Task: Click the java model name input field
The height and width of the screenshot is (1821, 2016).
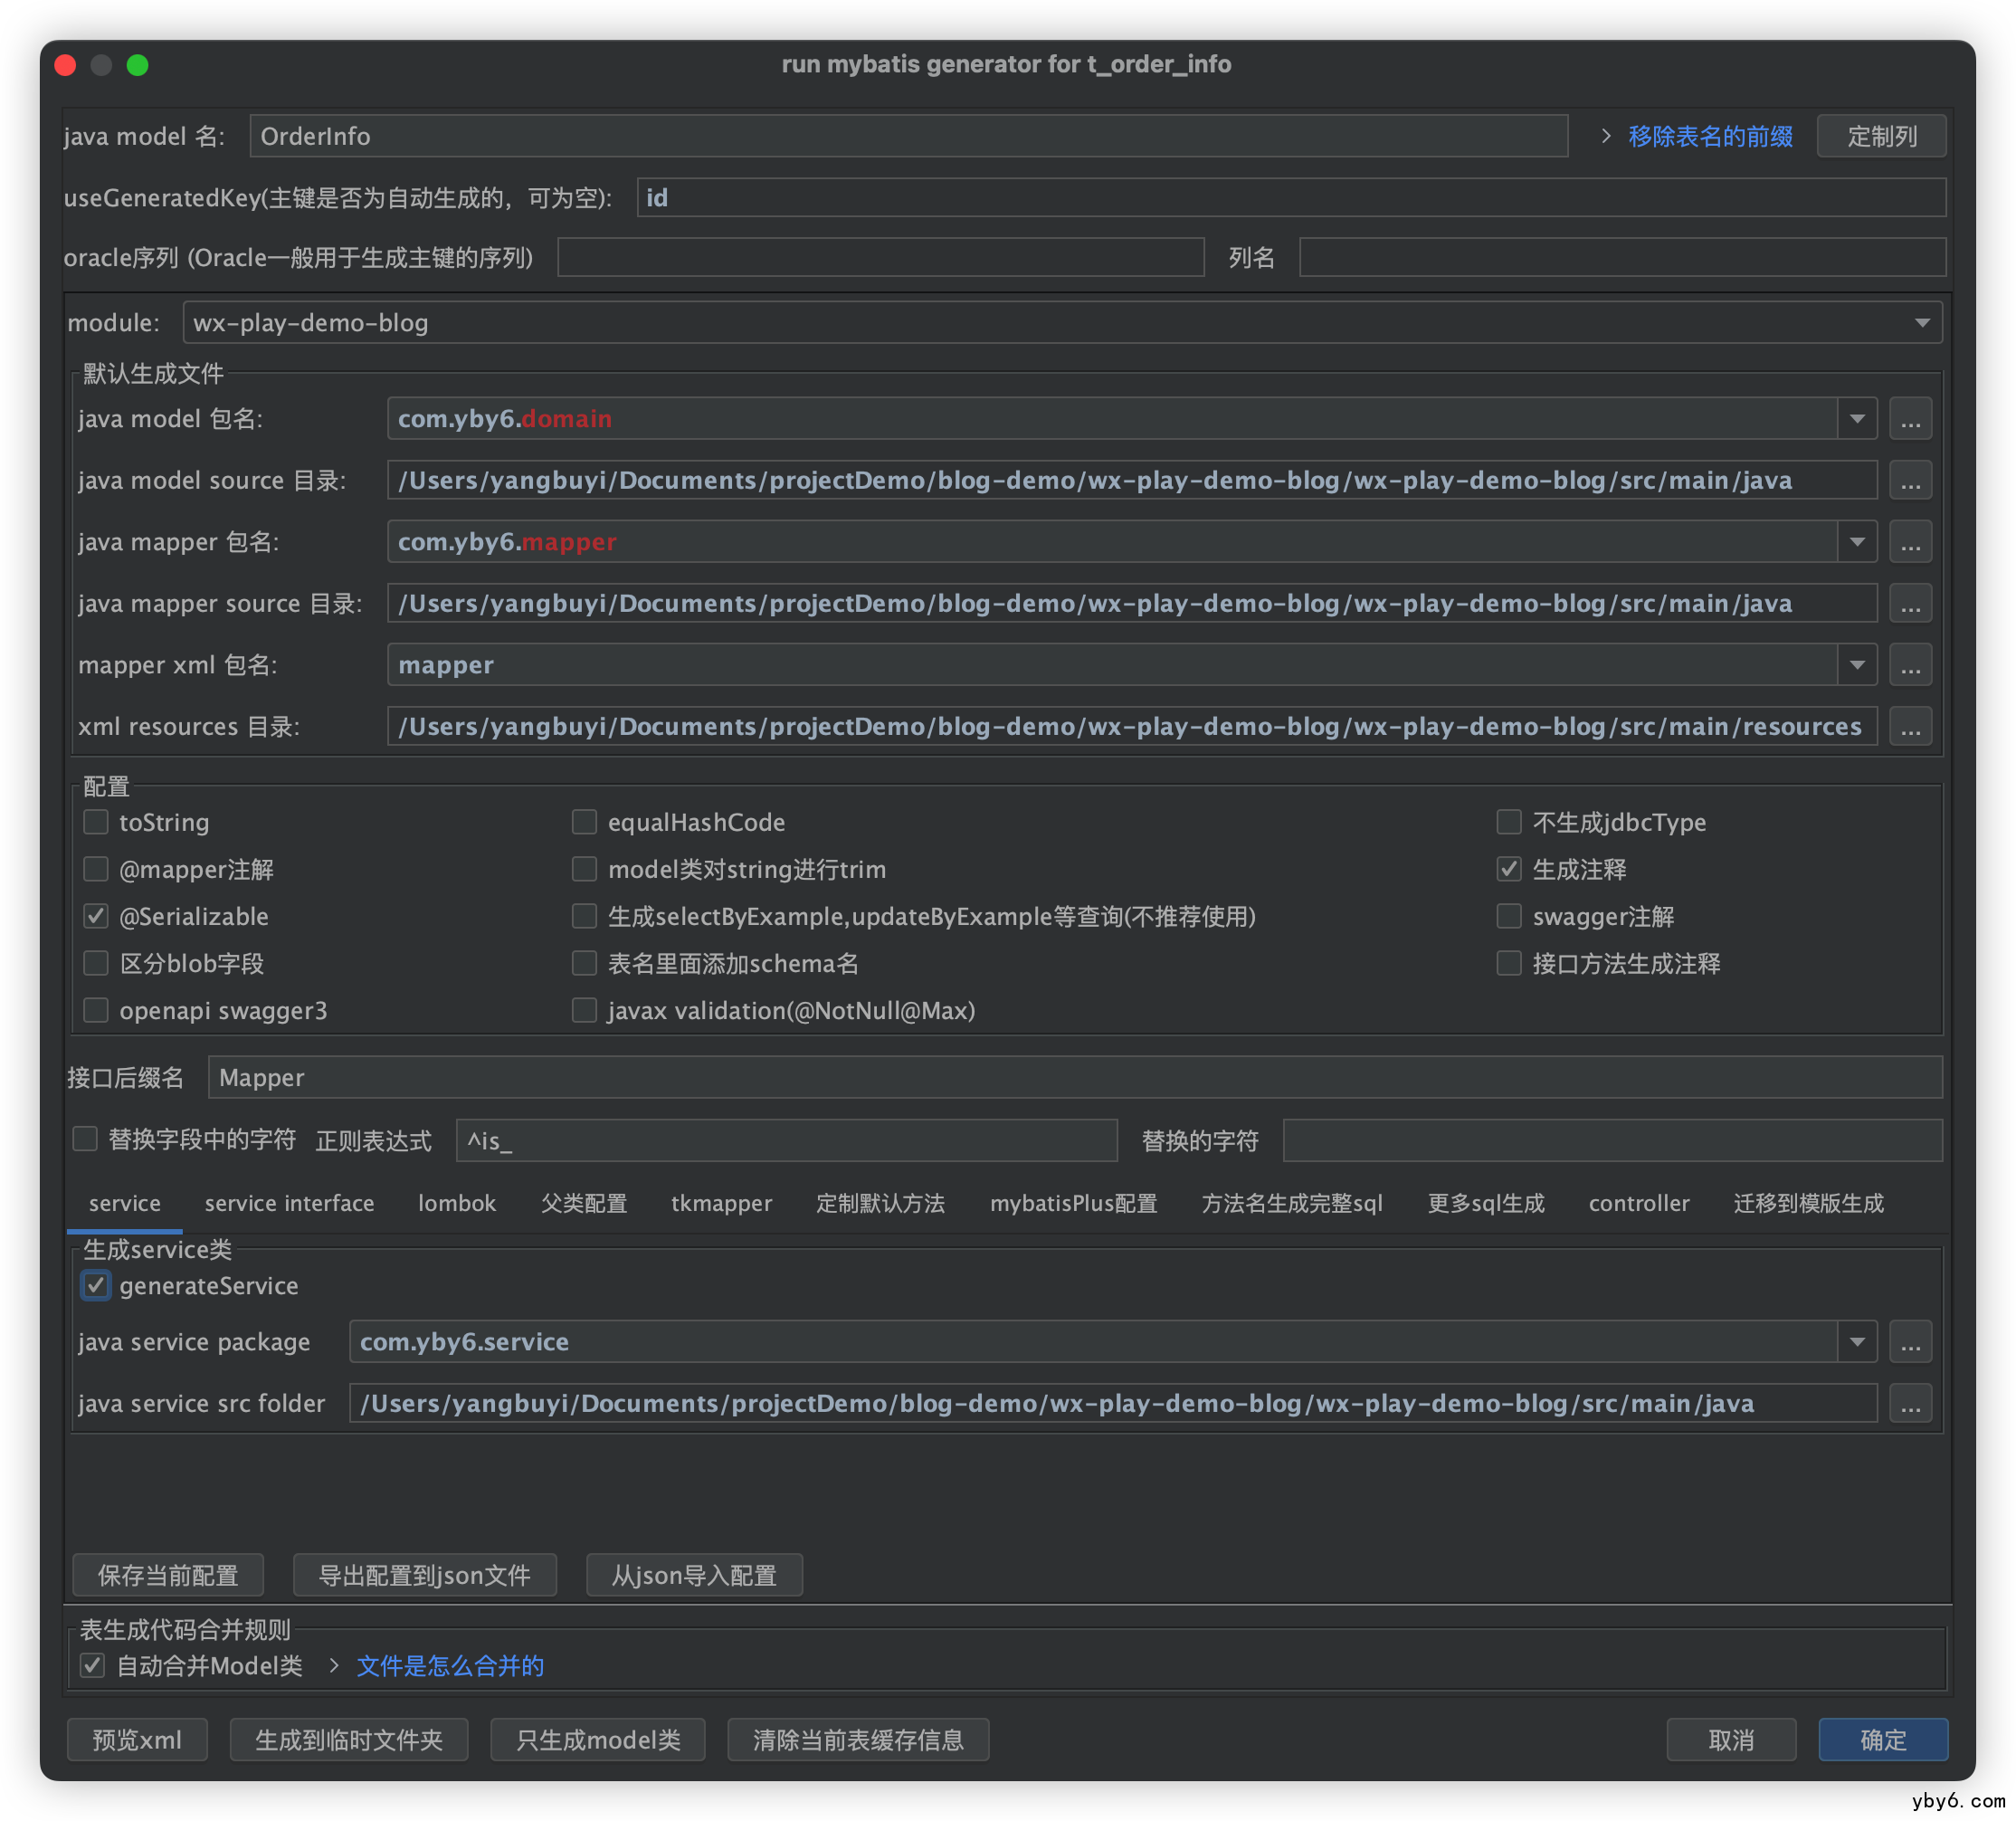Action: point(907,136)
